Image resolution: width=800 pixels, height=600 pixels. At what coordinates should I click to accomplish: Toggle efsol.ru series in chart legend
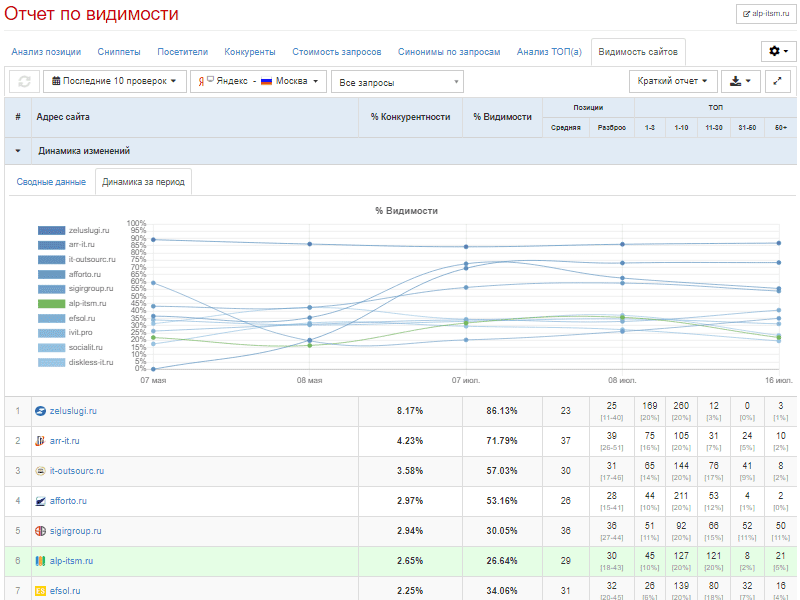[x=66, y=318]
